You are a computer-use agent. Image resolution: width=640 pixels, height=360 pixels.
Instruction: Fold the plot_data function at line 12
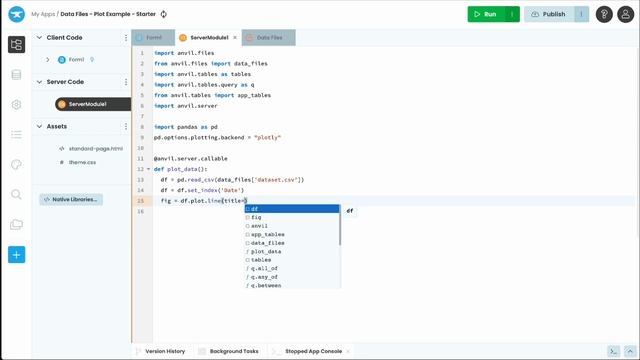[x=148, y=169]
